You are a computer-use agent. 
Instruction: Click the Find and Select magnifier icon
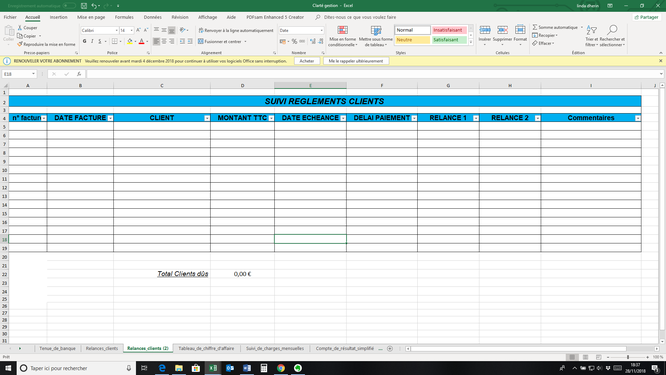(612, 30)
